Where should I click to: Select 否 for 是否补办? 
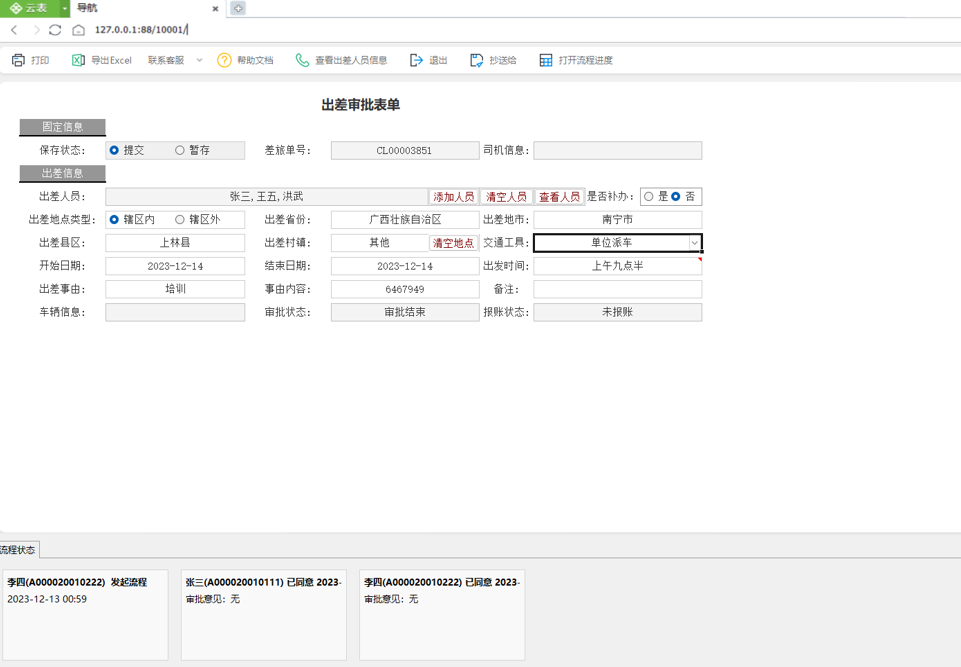[676, 197]
